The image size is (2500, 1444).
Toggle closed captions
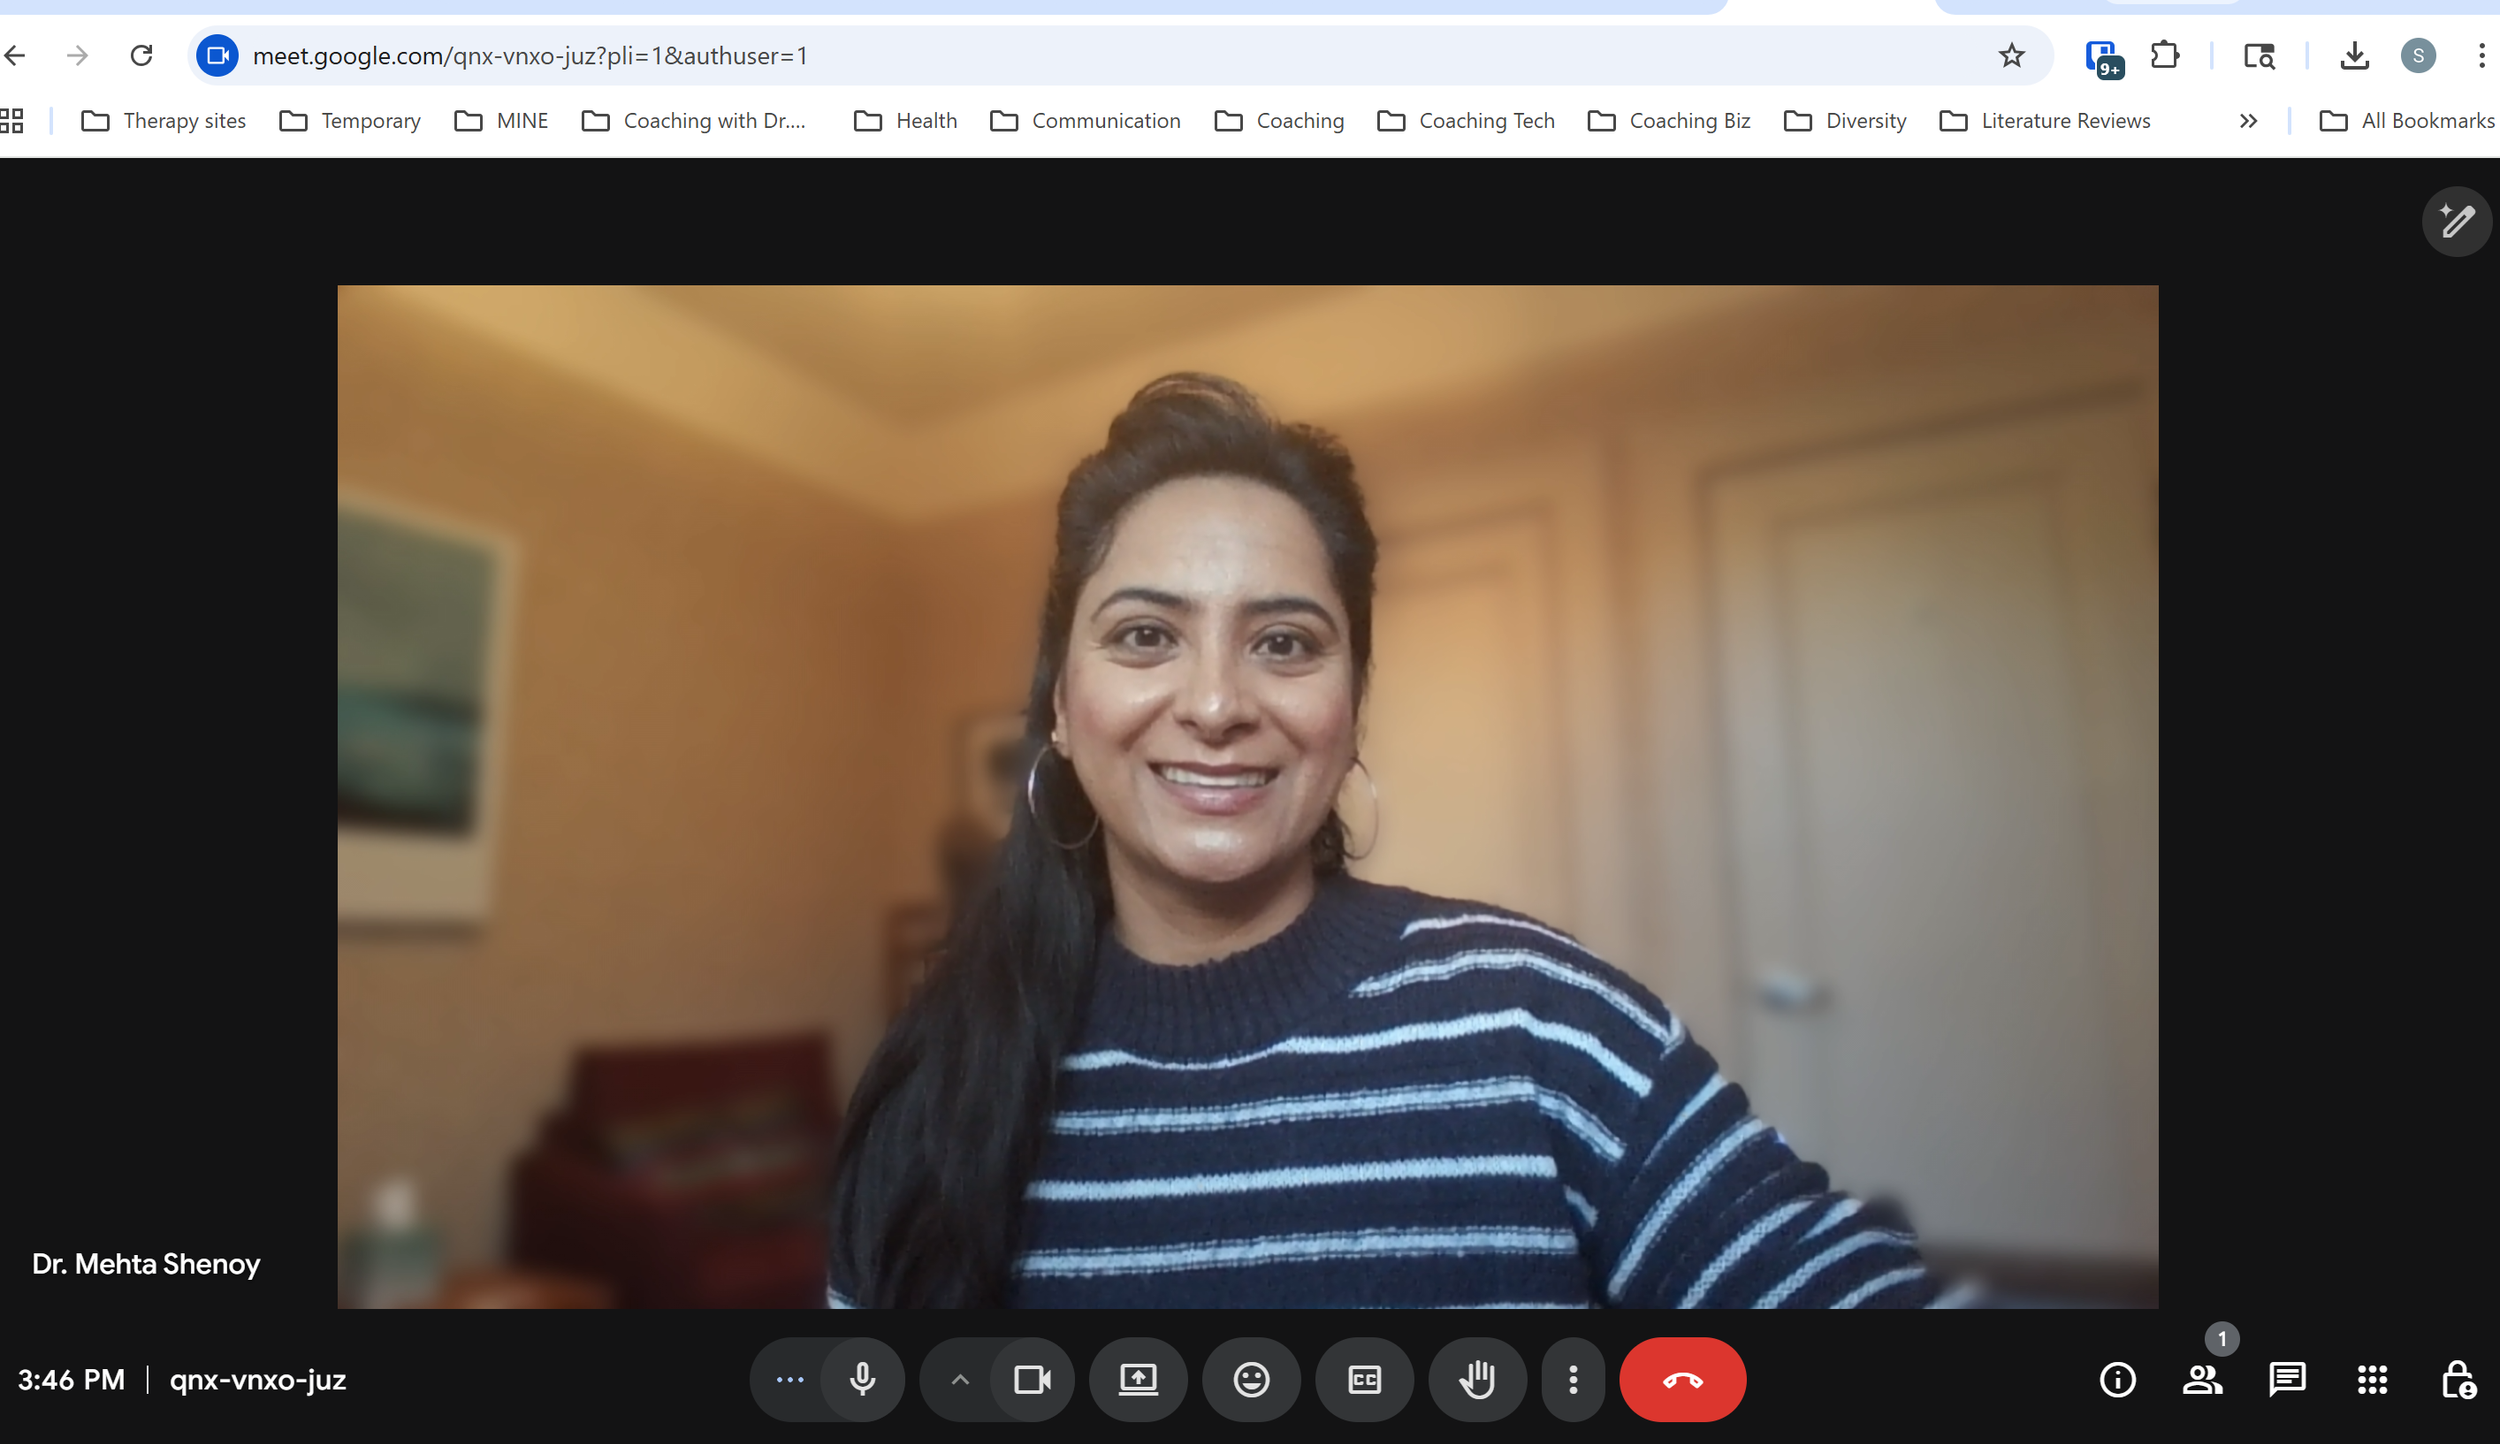(1364, 1380)
